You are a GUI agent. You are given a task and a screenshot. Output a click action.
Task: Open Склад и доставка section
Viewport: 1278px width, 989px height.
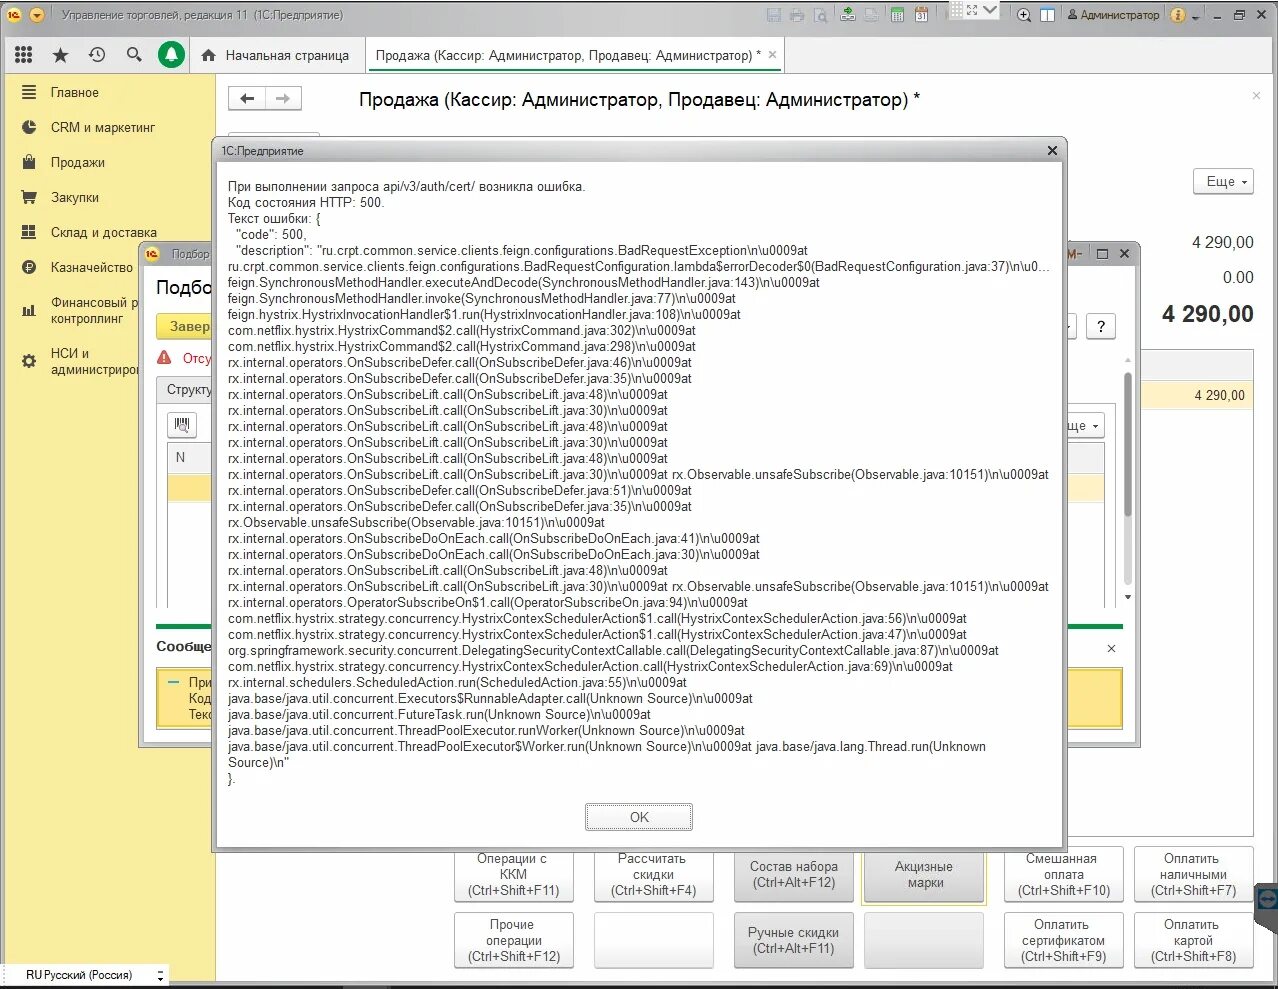[104, 232]
